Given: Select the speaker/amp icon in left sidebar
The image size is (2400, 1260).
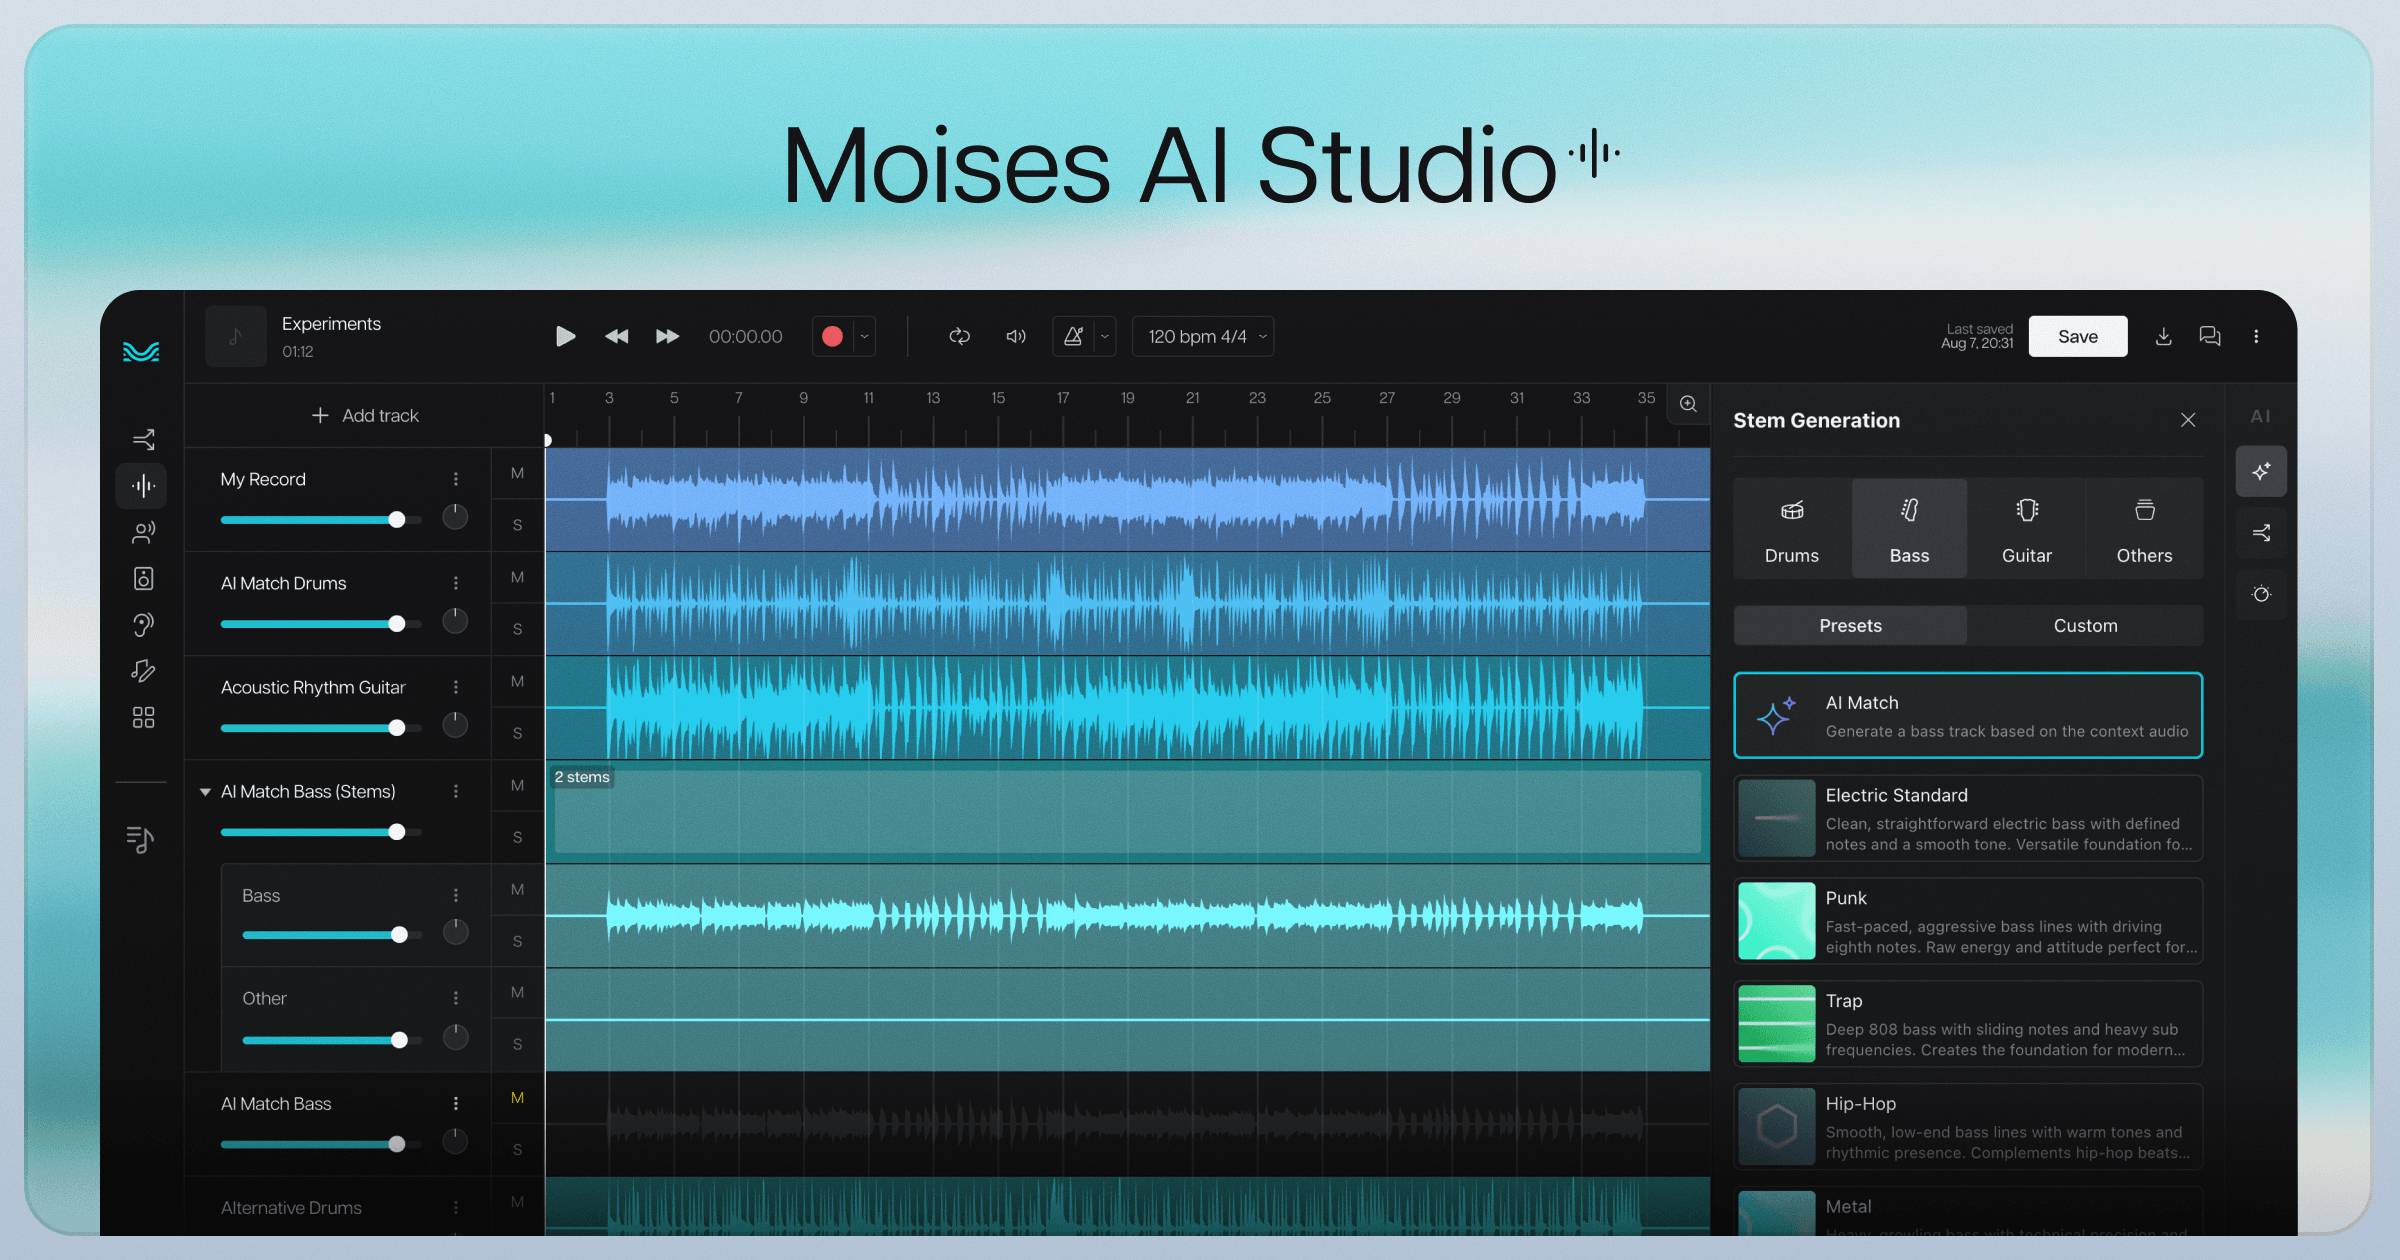Looking at the screenshot, I should coord(143,578).
